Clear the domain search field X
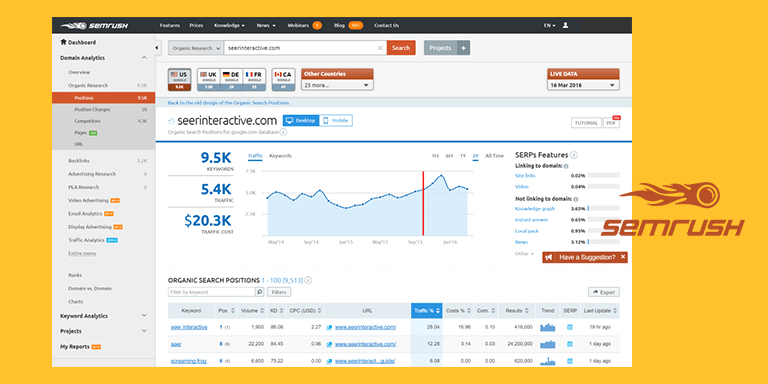This screenshot has height=384, width=768. [380, 48]
